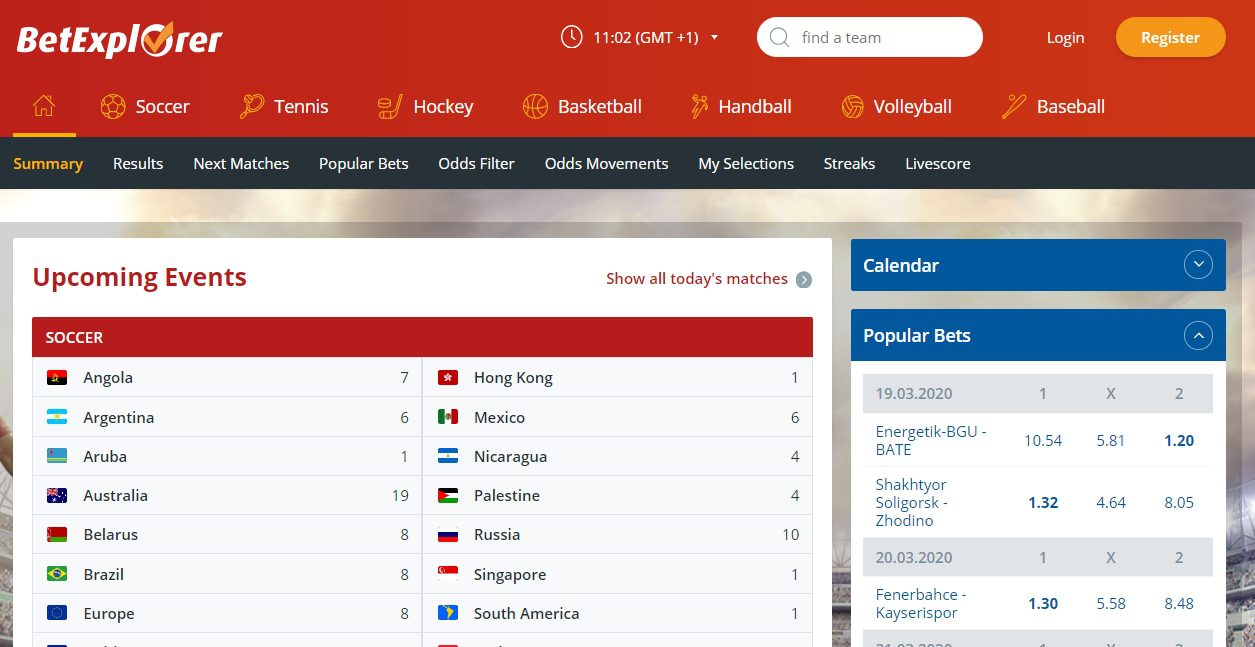Click the baseball bat icon
1255x647 pixels.
pos(1014,106)
